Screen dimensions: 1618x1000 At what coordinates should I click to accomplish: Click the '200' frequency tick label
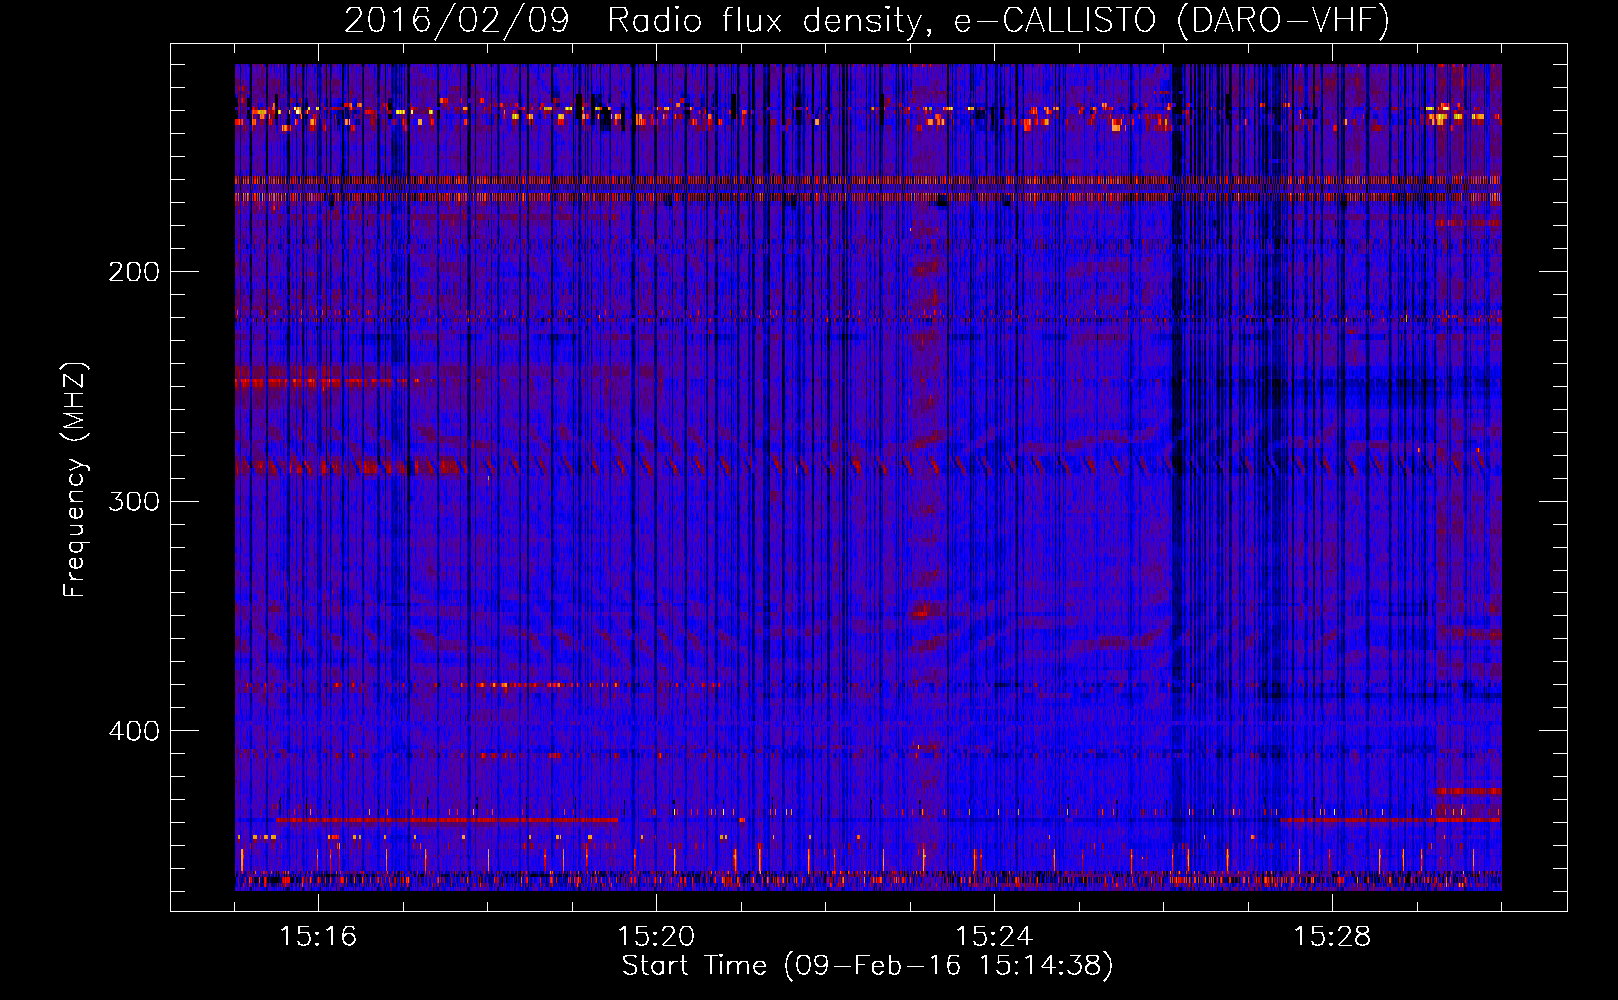pyautogui.click(x=134, y=272)
